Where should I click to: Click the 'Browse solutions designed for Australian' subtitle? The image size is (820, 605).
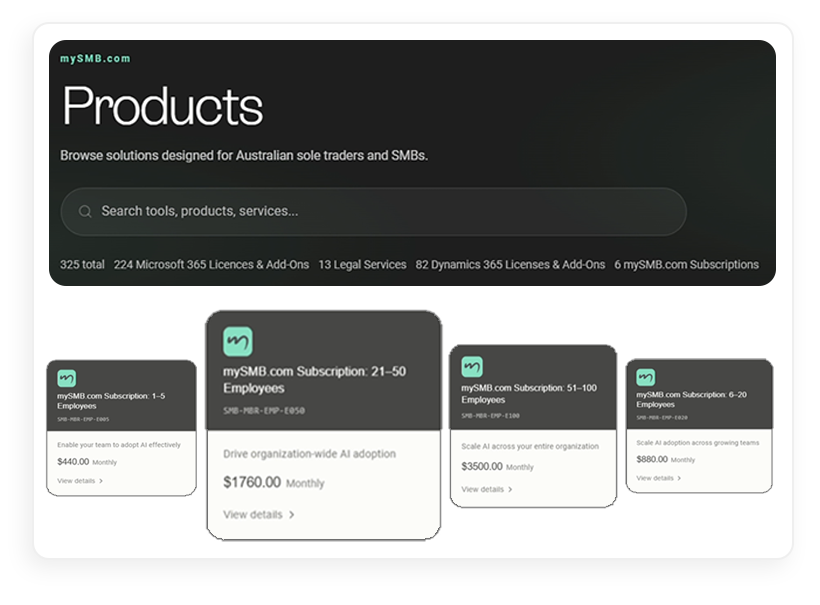[244, 156]
